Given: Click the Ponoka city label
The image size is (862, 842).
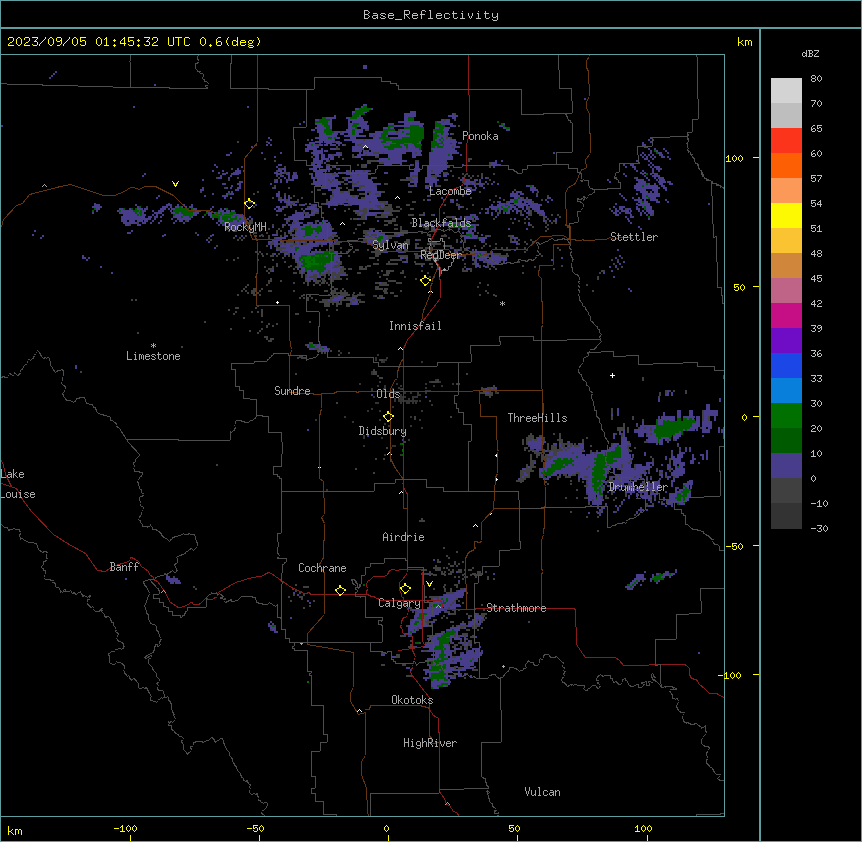Looking at the screenshot, I should (480, 136).
